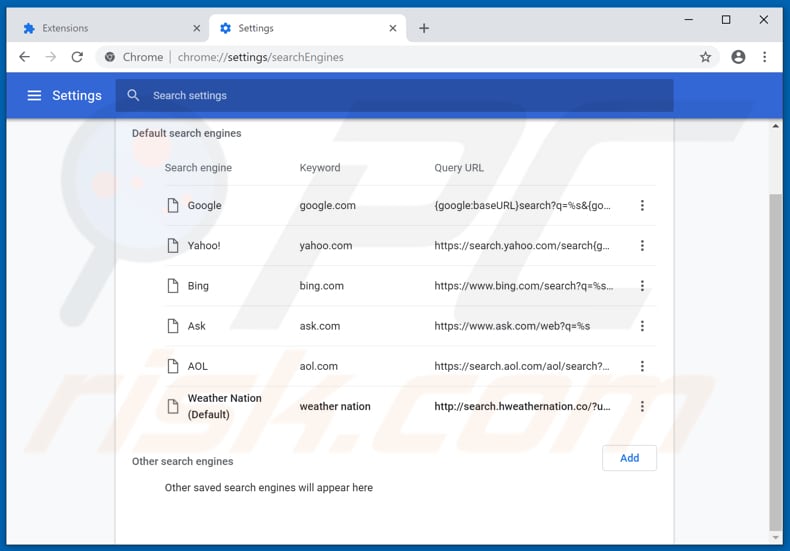Click the scrollbar down arrow
This screenshot has width=790, height=551.
coord(775,537)
